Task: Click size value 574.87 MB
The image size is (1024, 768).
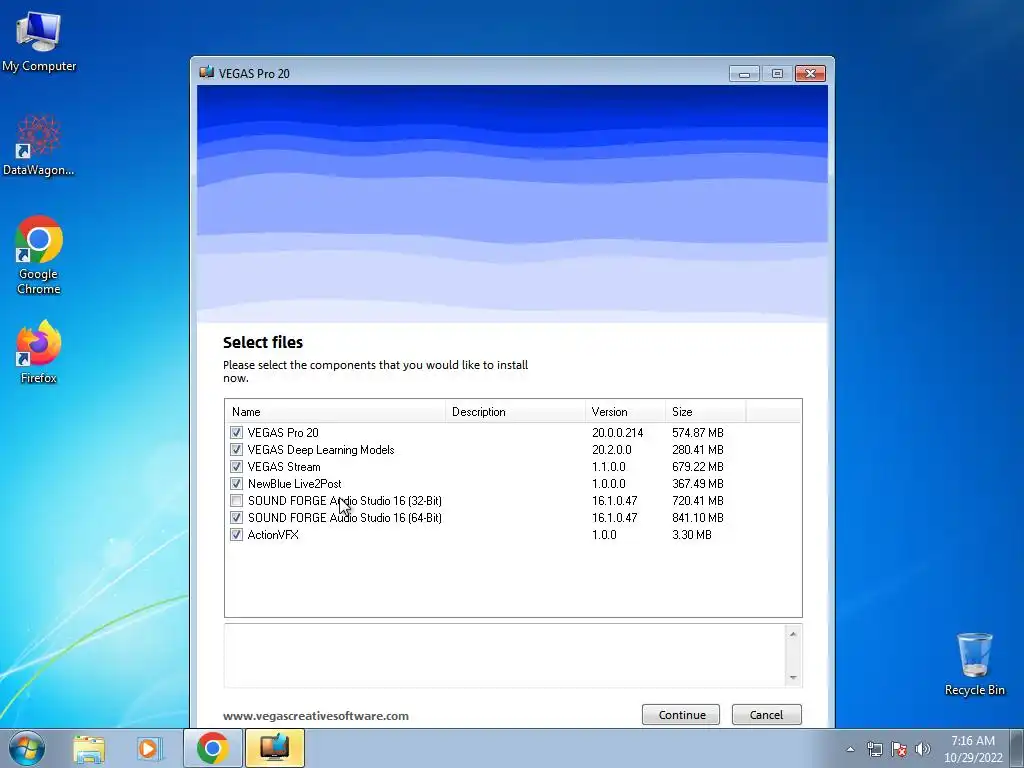Action: [697, 433]
